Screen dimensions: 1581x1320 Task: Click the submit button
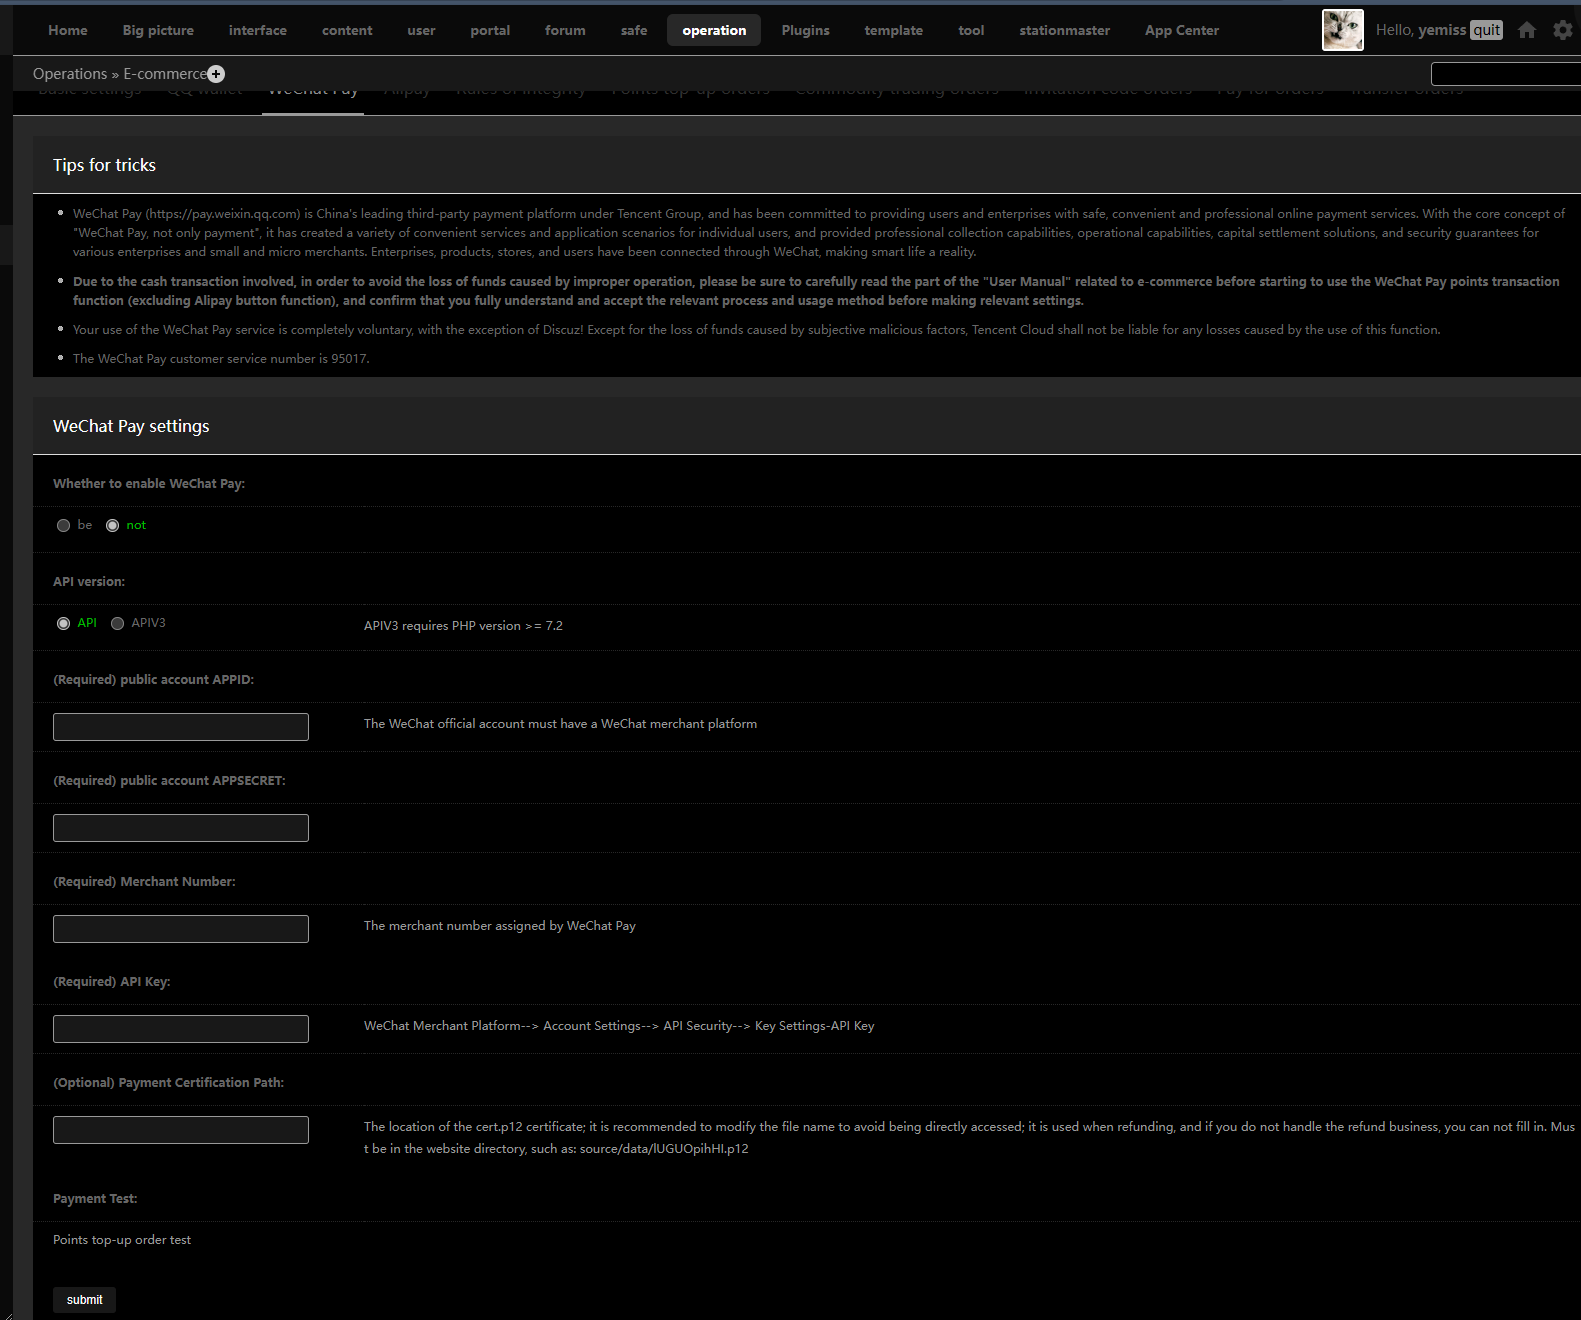tap(85, 1300)
